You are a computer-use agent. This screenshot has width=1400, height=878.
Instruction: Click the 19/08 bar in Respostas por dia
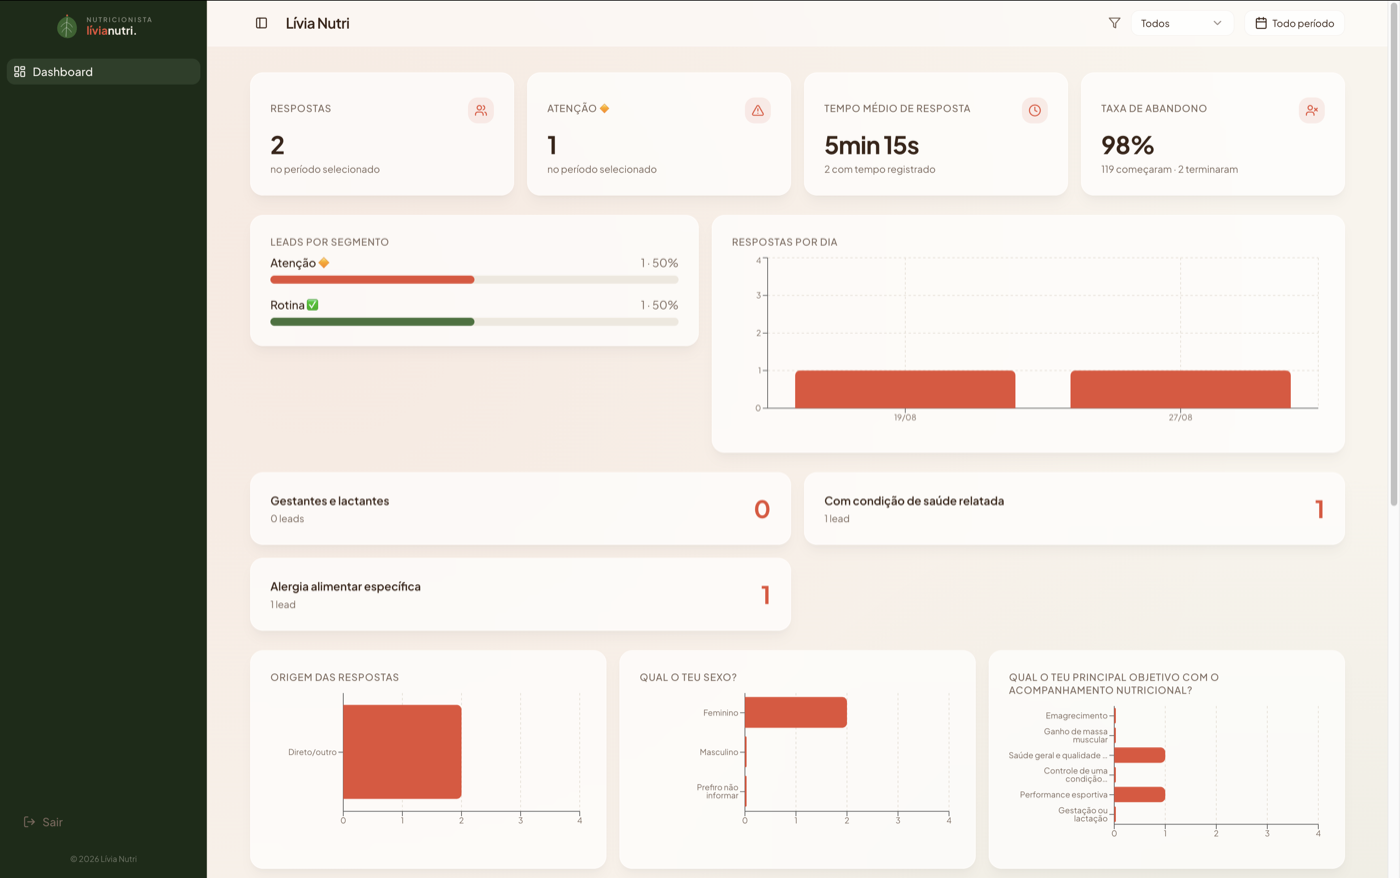(x=905, y=389)
